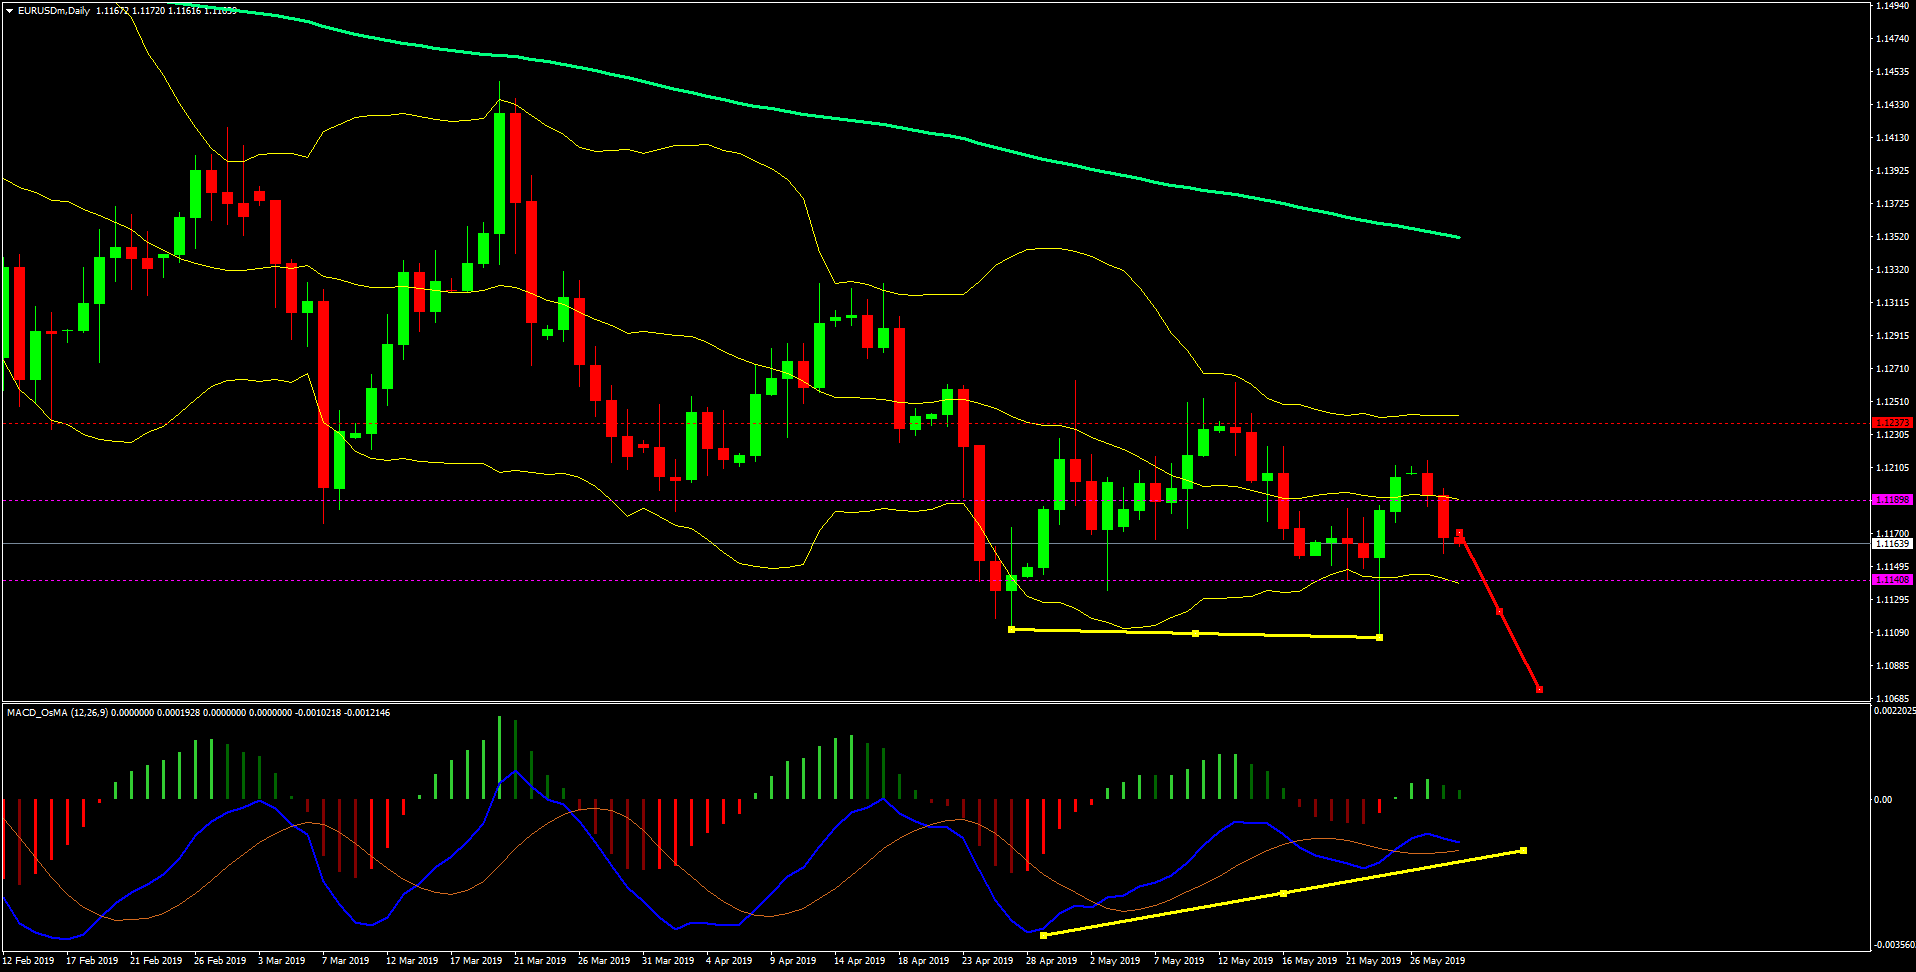The image size is (1916, 972).
Task: Click the 26 May 2019 date label
Action: (x=1437, y=961)
